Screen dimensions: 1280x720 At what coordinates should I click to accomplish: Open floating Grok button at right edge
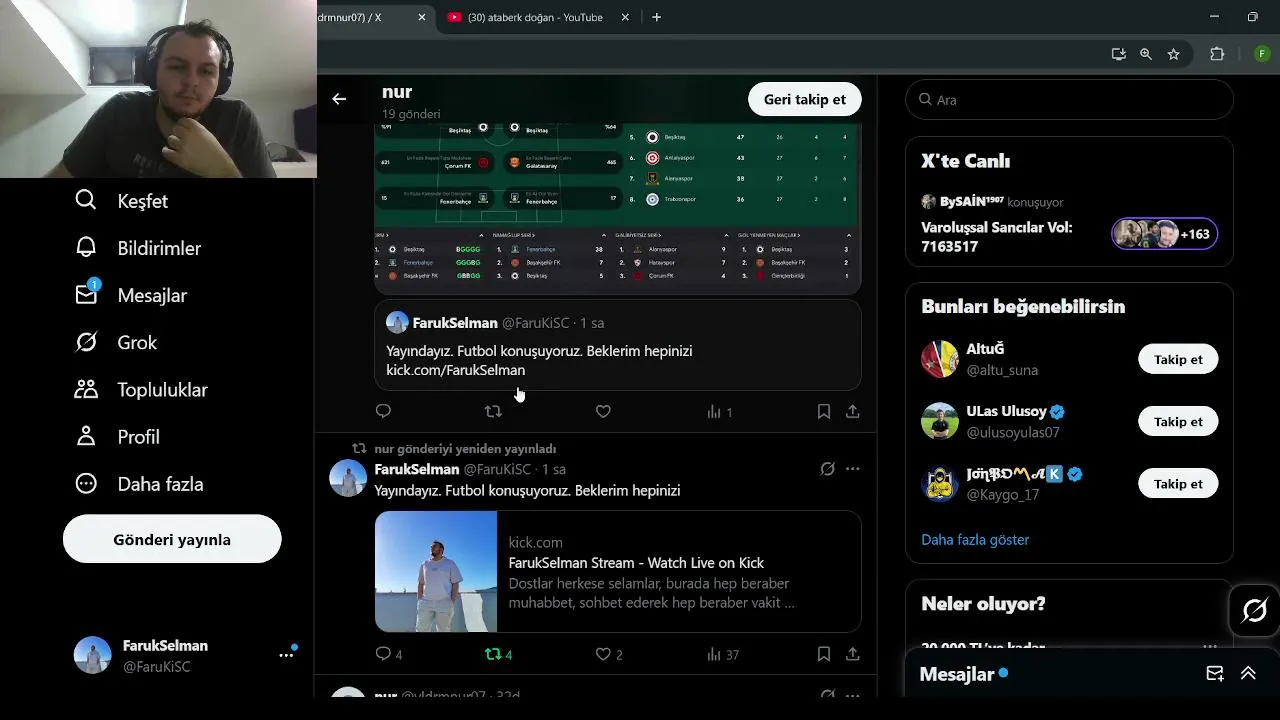tap(1254, 610)
